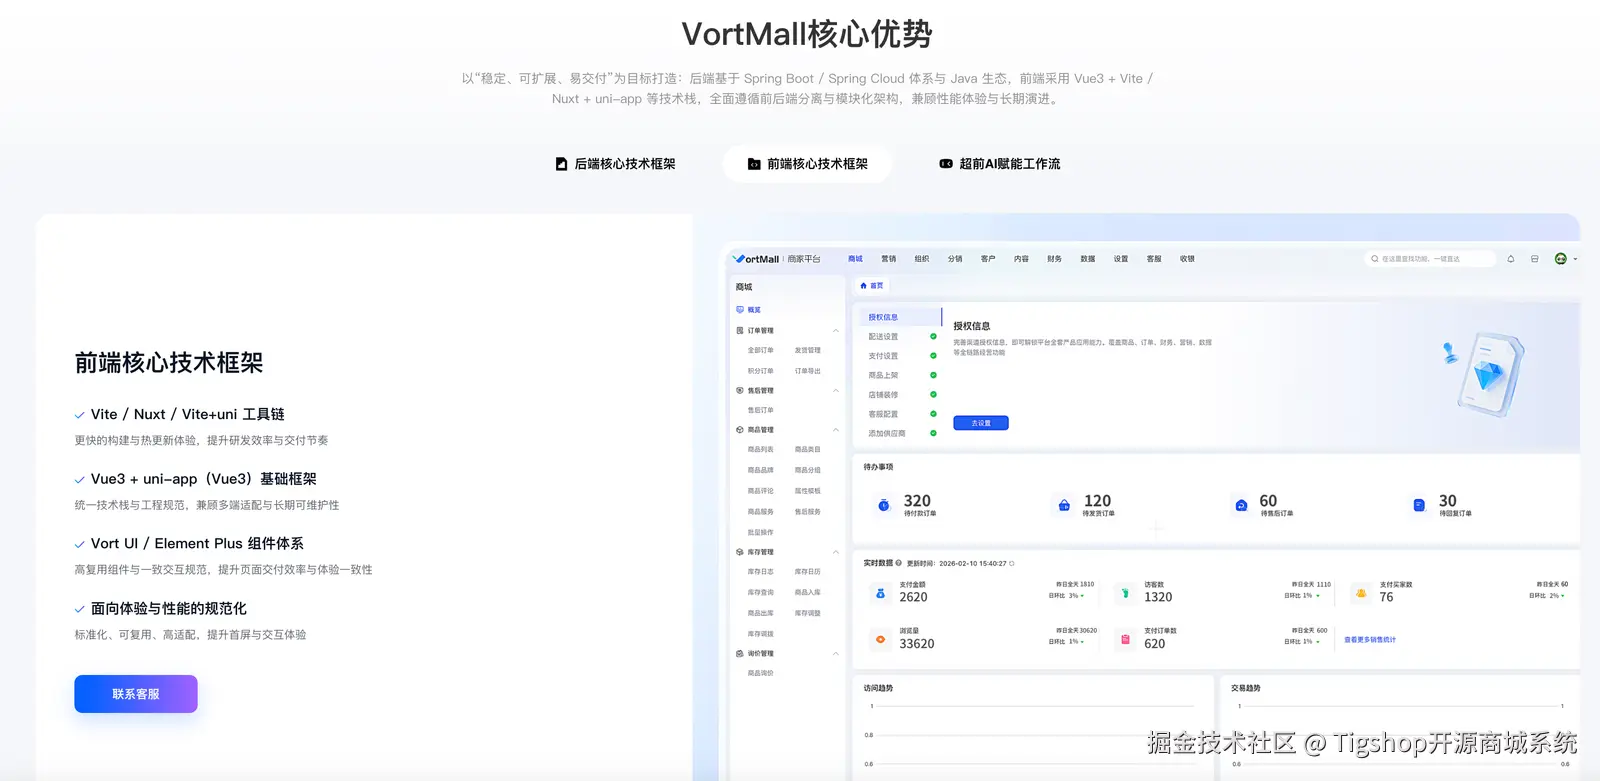Open the 超前AI赋能工作流 tab

1000,164
